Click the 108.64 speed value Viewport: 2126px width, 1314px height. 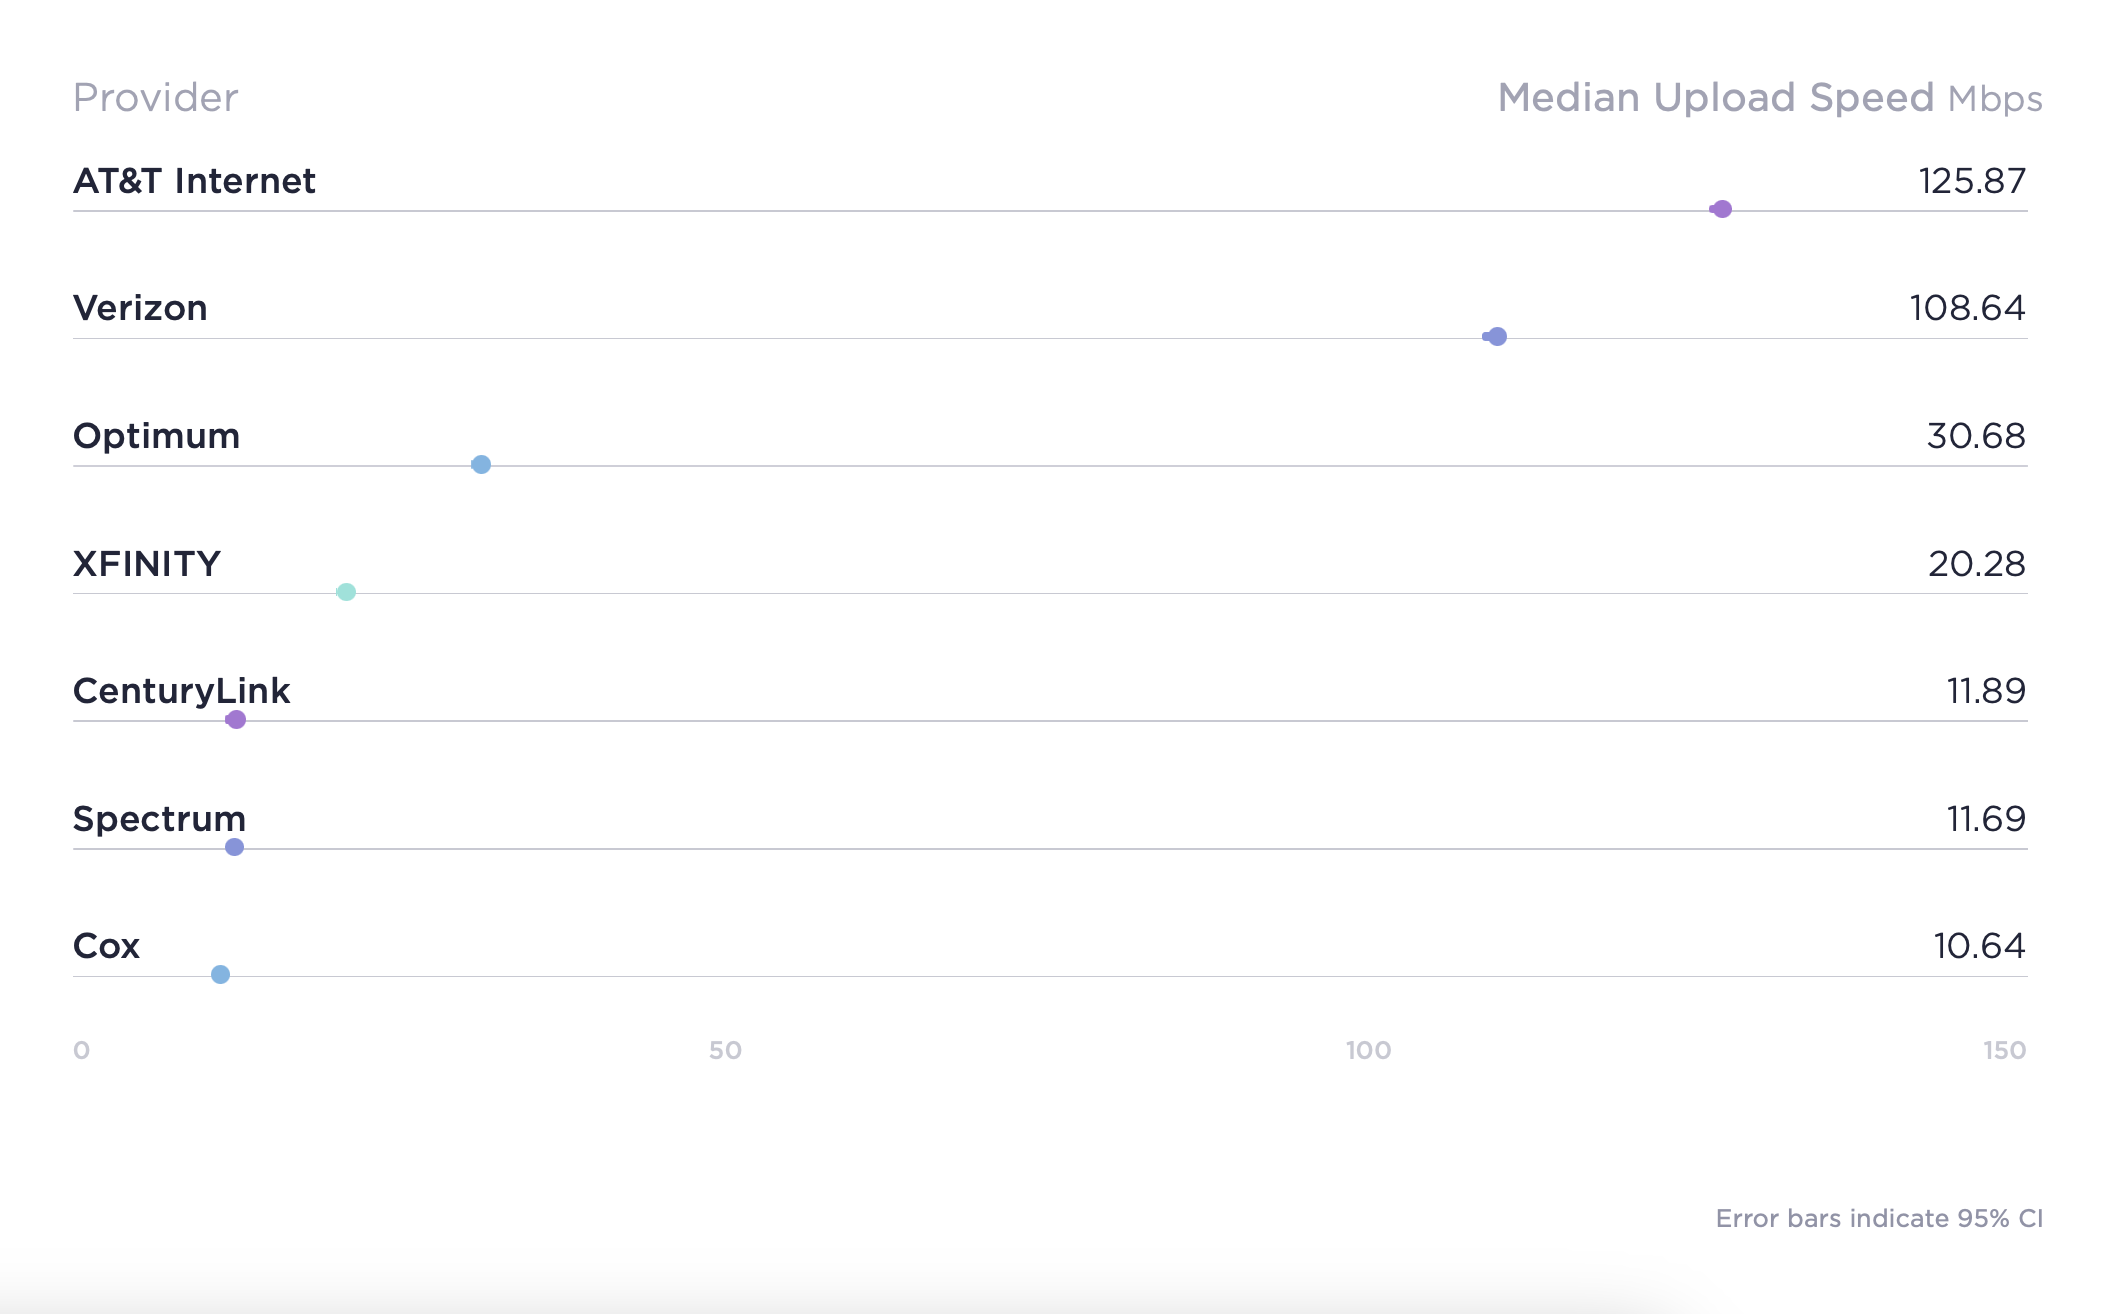[1966, 308]
